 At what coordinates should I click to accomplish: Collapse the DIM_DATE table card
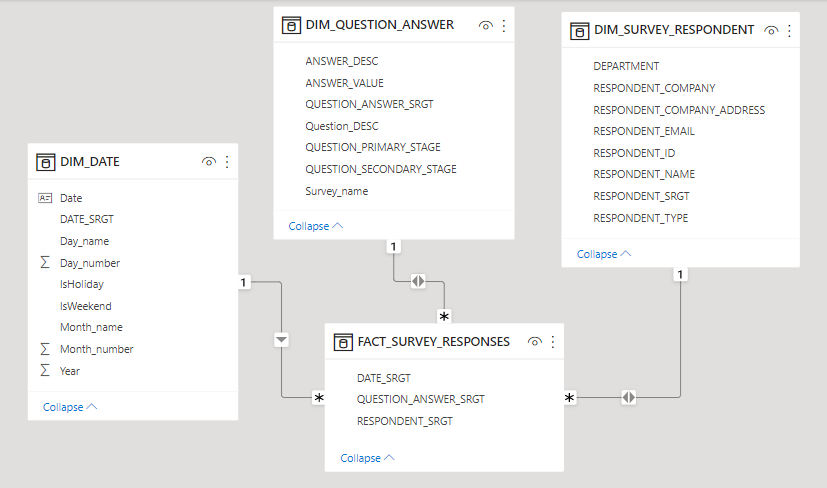70,407
